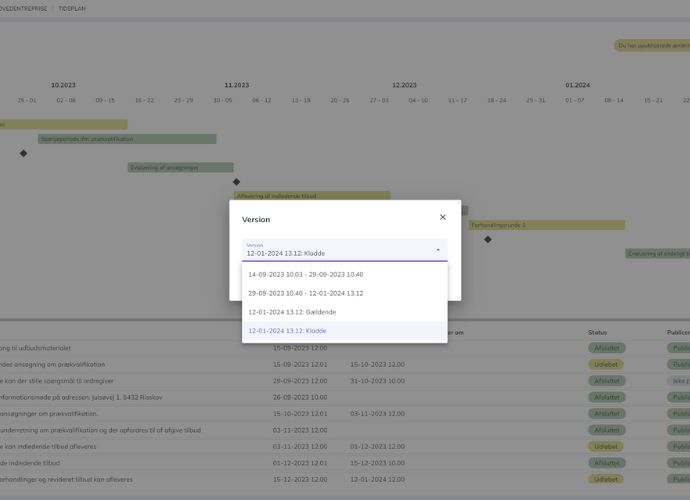Click the yellow unpublished changes banner
The width and height of the screenshot is (690, 500).
coord(652,45)
